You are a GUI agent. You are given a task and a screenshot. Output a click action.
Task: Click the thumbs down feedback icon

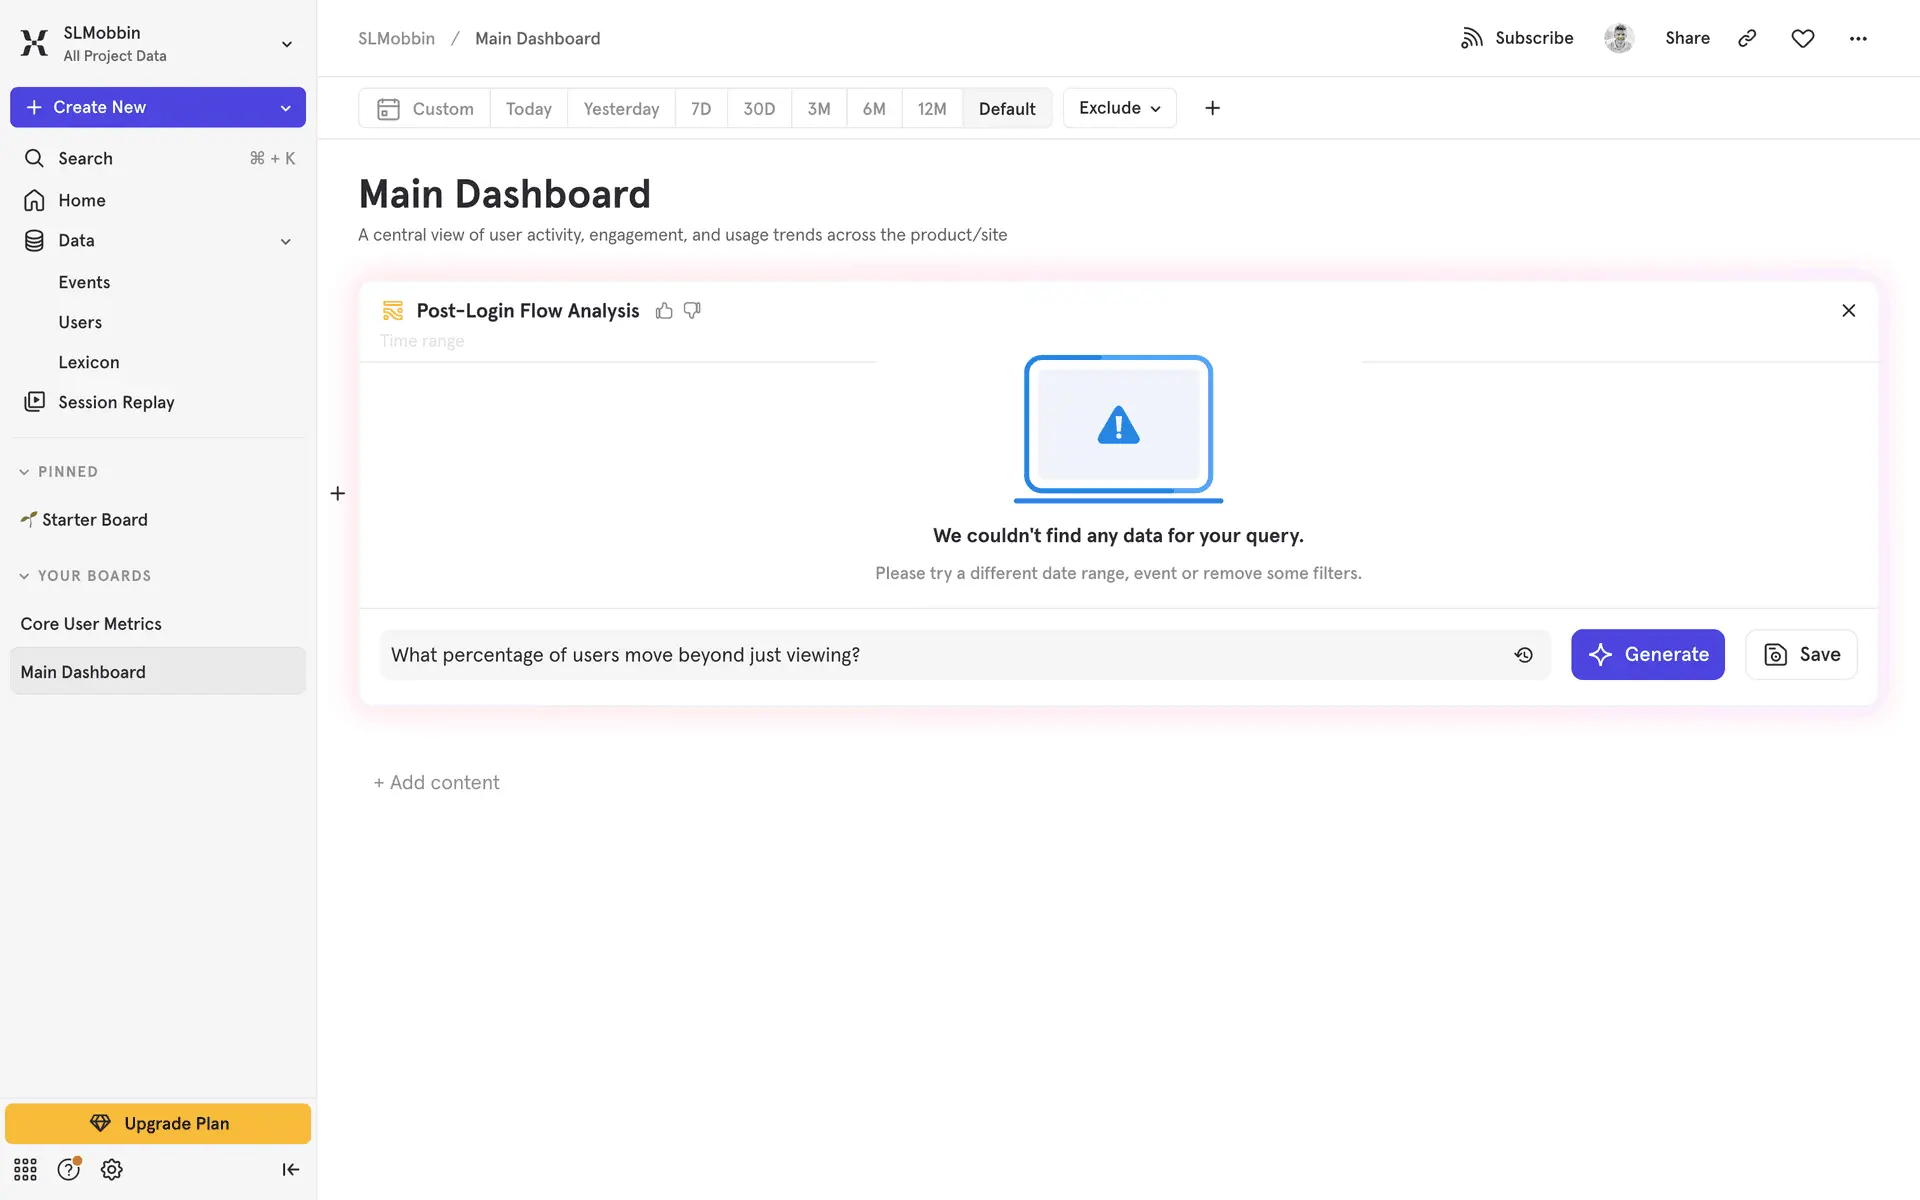(692, 311)
